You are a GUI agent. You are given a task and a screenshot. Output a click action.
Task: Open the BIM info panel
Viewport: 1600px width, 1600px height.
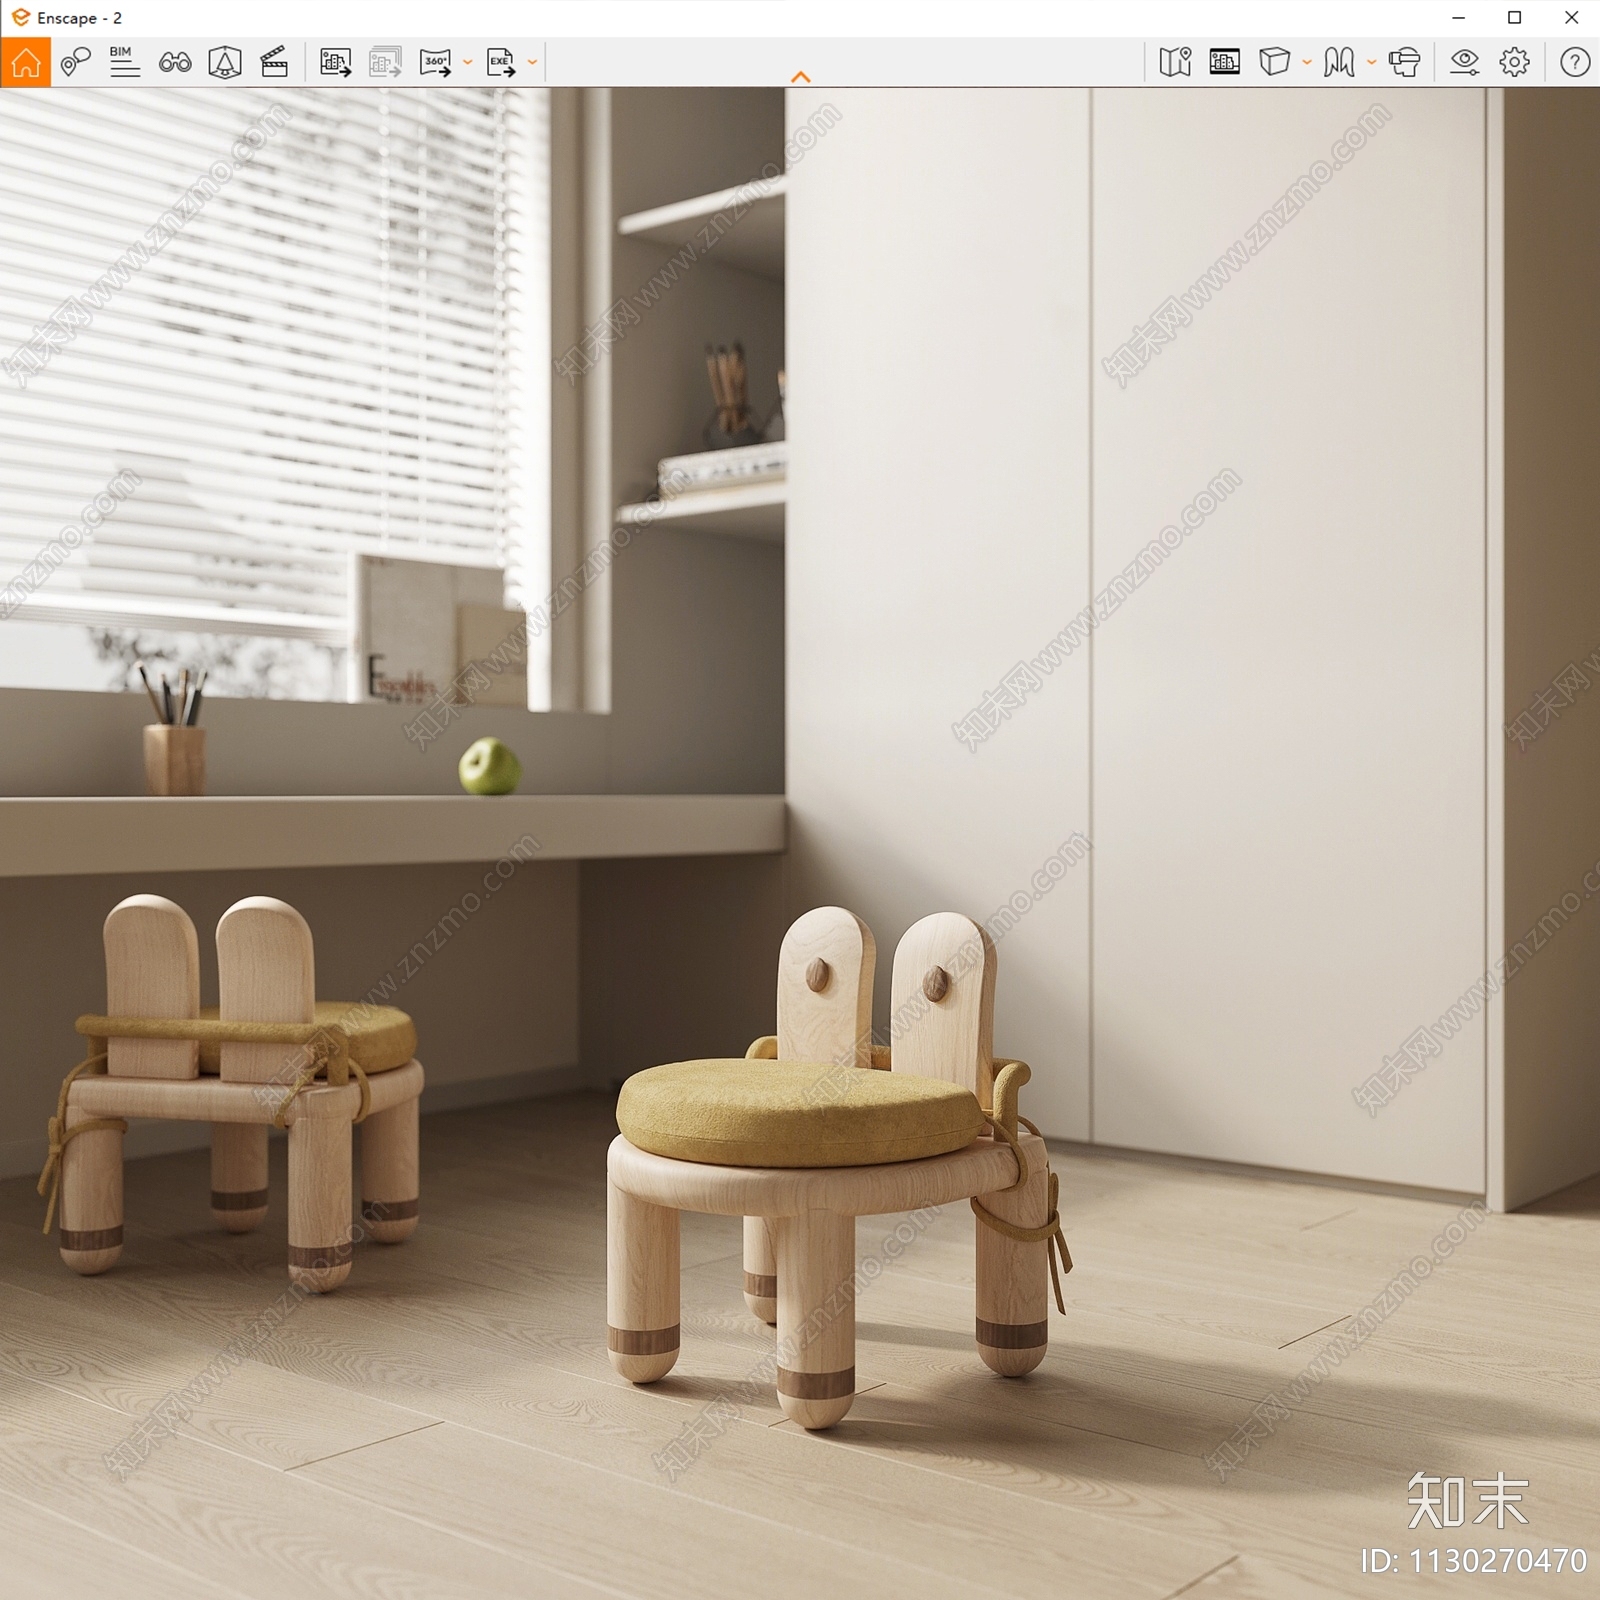(125, 62)
